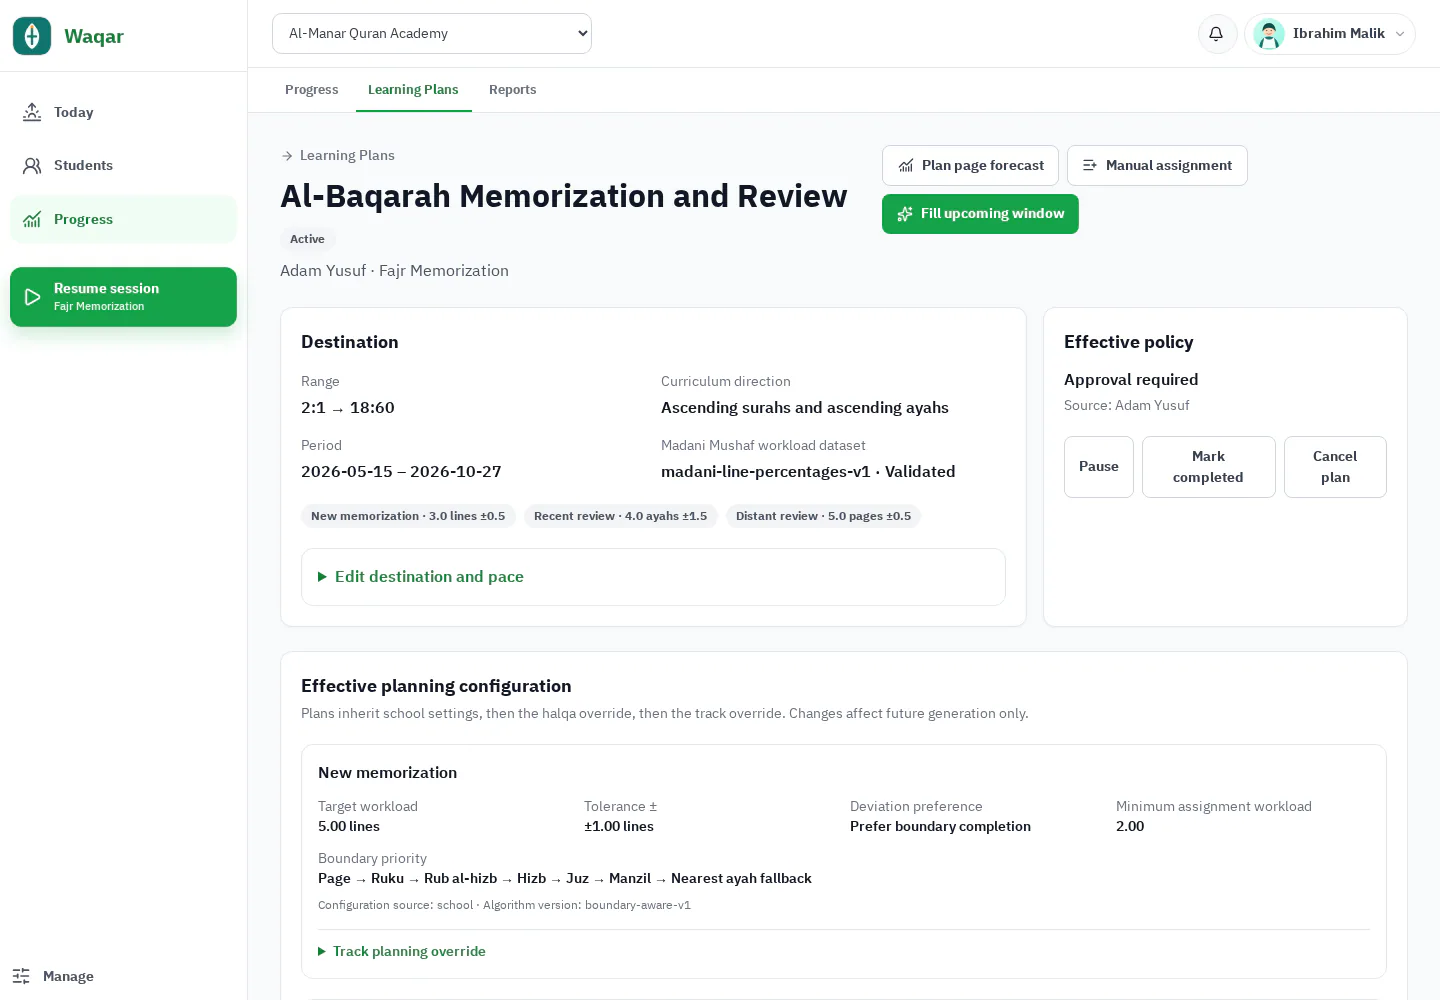Click Plan page forecast button
The image size is (1440, 1000).
(970, 166)
